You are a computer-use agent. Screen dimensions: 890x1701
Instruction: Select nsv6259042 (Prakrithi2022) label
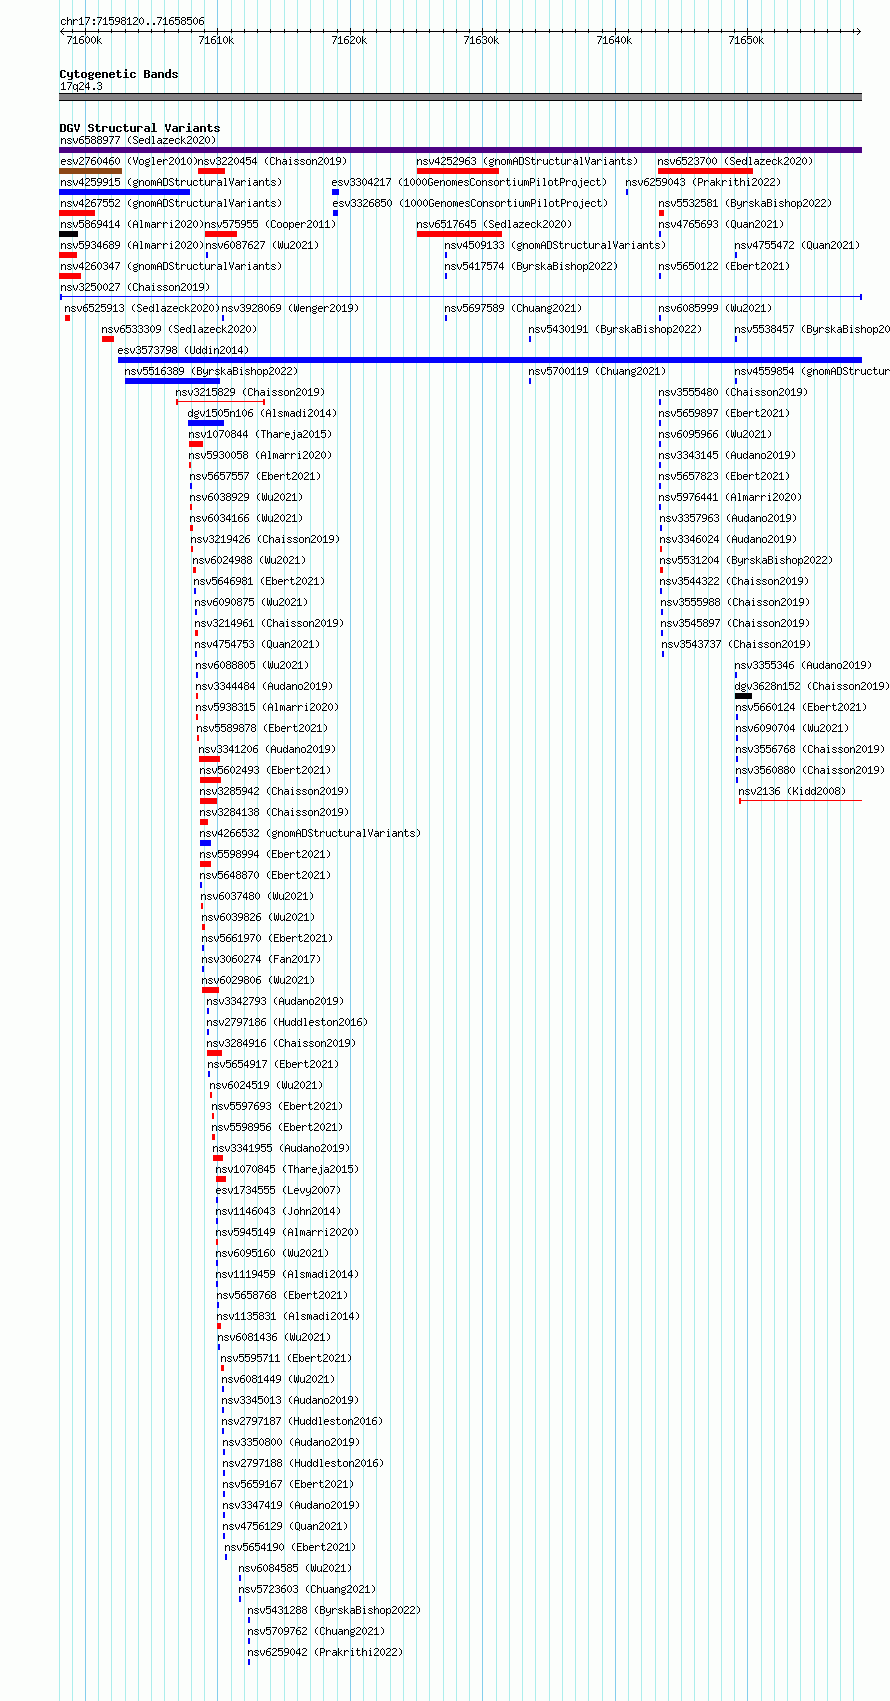(x=325, y=1653)
